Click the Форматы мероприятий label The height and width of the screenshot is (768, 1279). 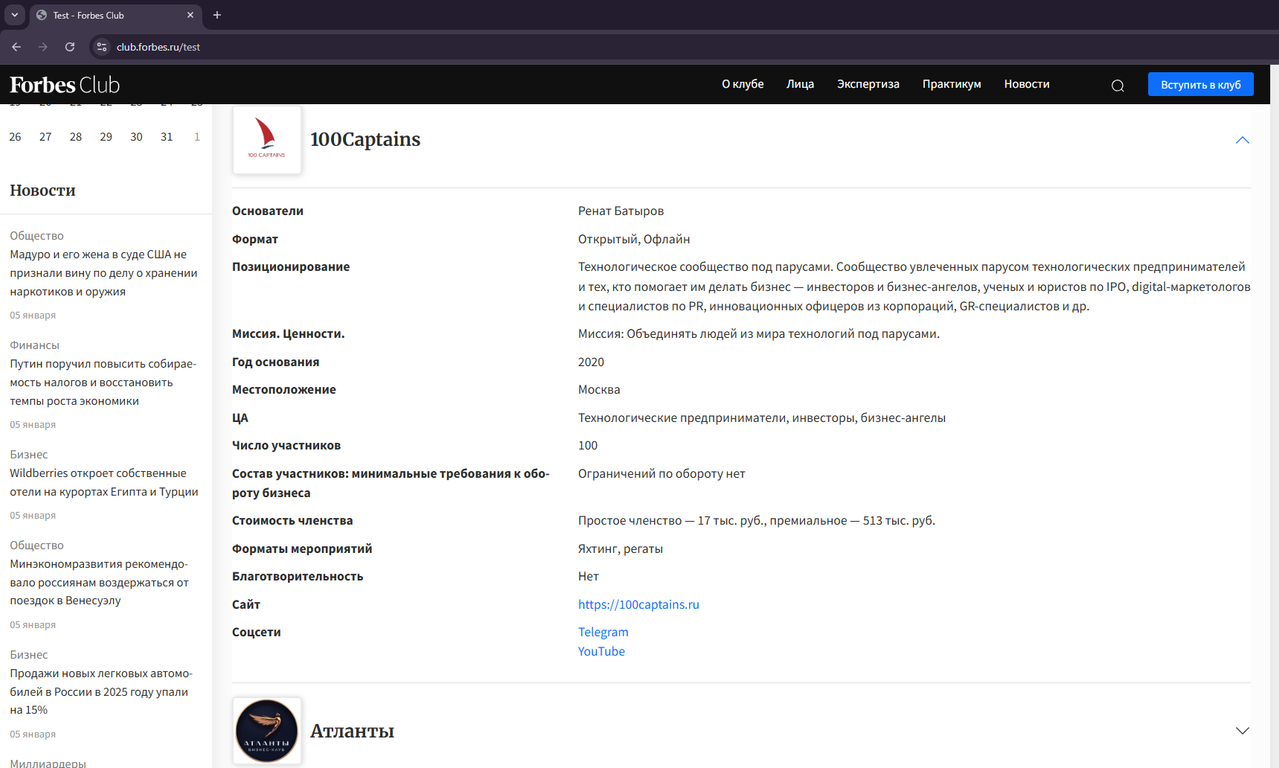pos(302,549)
